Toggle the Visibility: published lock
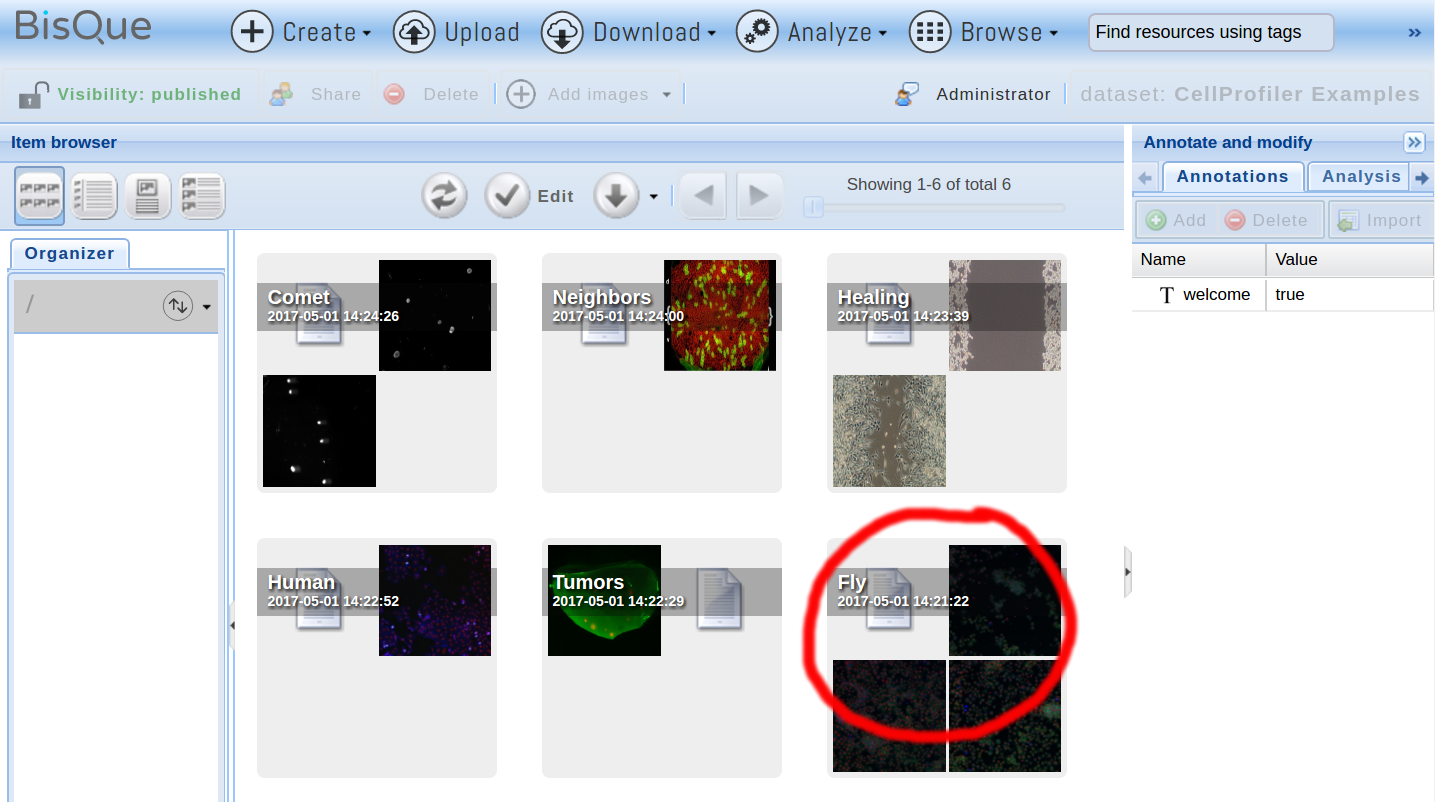The width and height of the screenshot is (1435, 802). tap(34, 94)
